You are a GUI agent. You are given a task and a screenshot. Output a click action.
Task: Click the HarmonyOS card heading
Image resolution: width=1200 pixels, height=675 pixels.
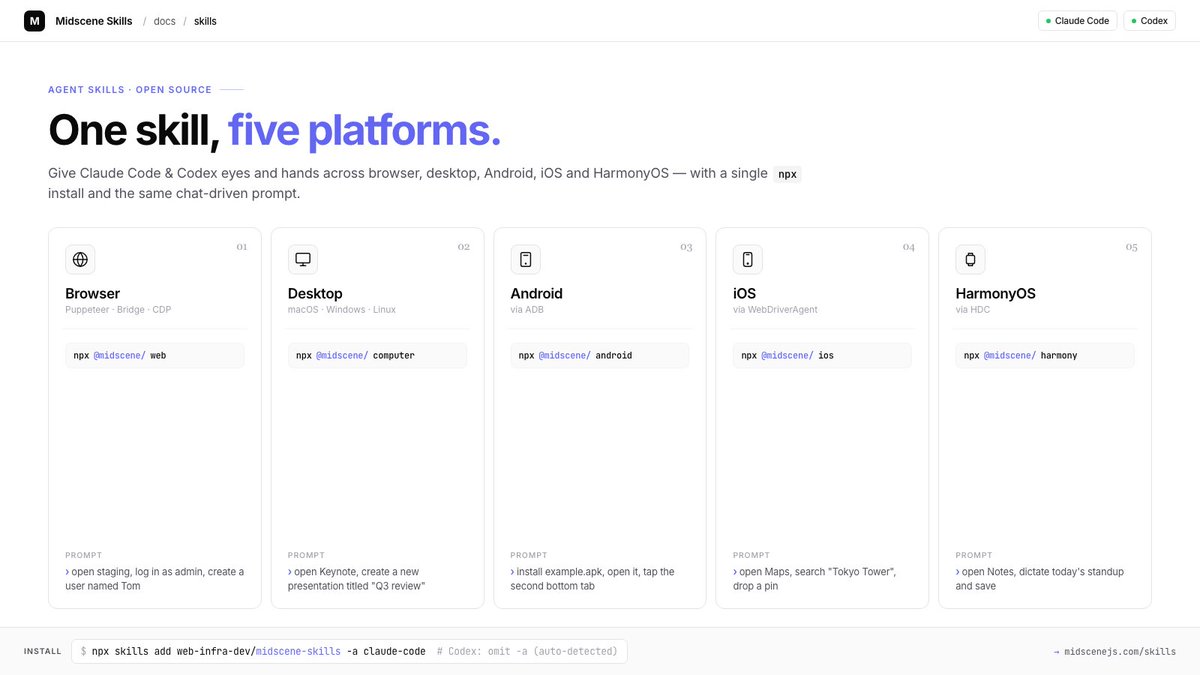pos(995,294)
